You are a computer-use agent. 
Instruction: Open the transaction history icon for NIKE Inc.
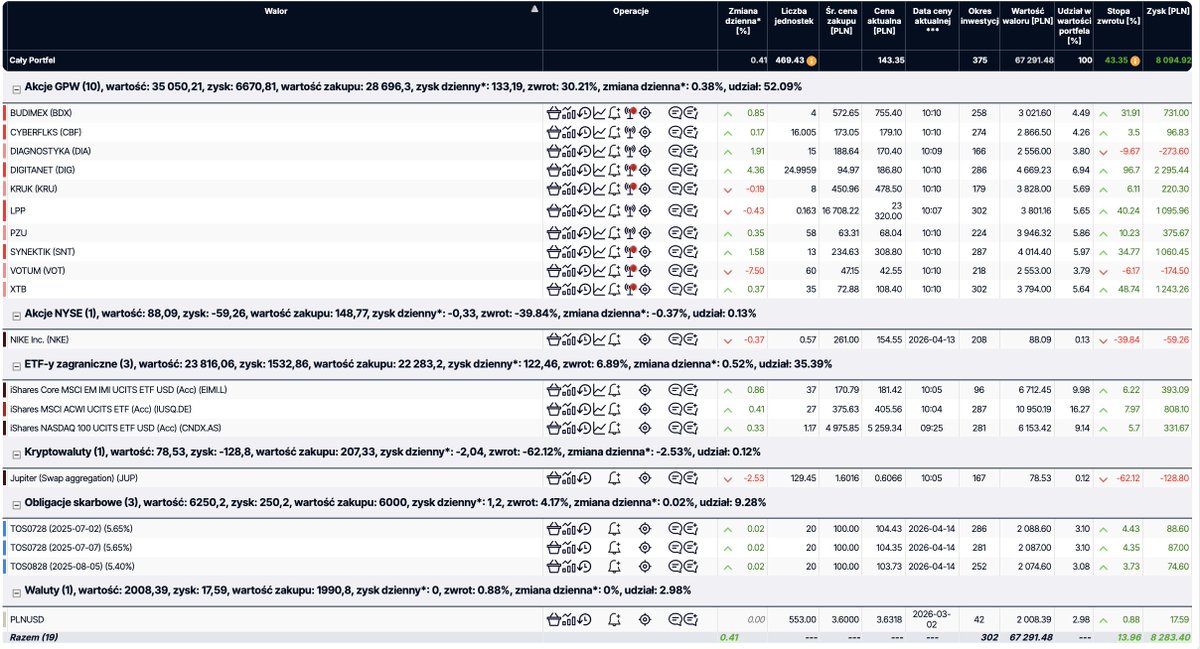click(x=584, y=340)
